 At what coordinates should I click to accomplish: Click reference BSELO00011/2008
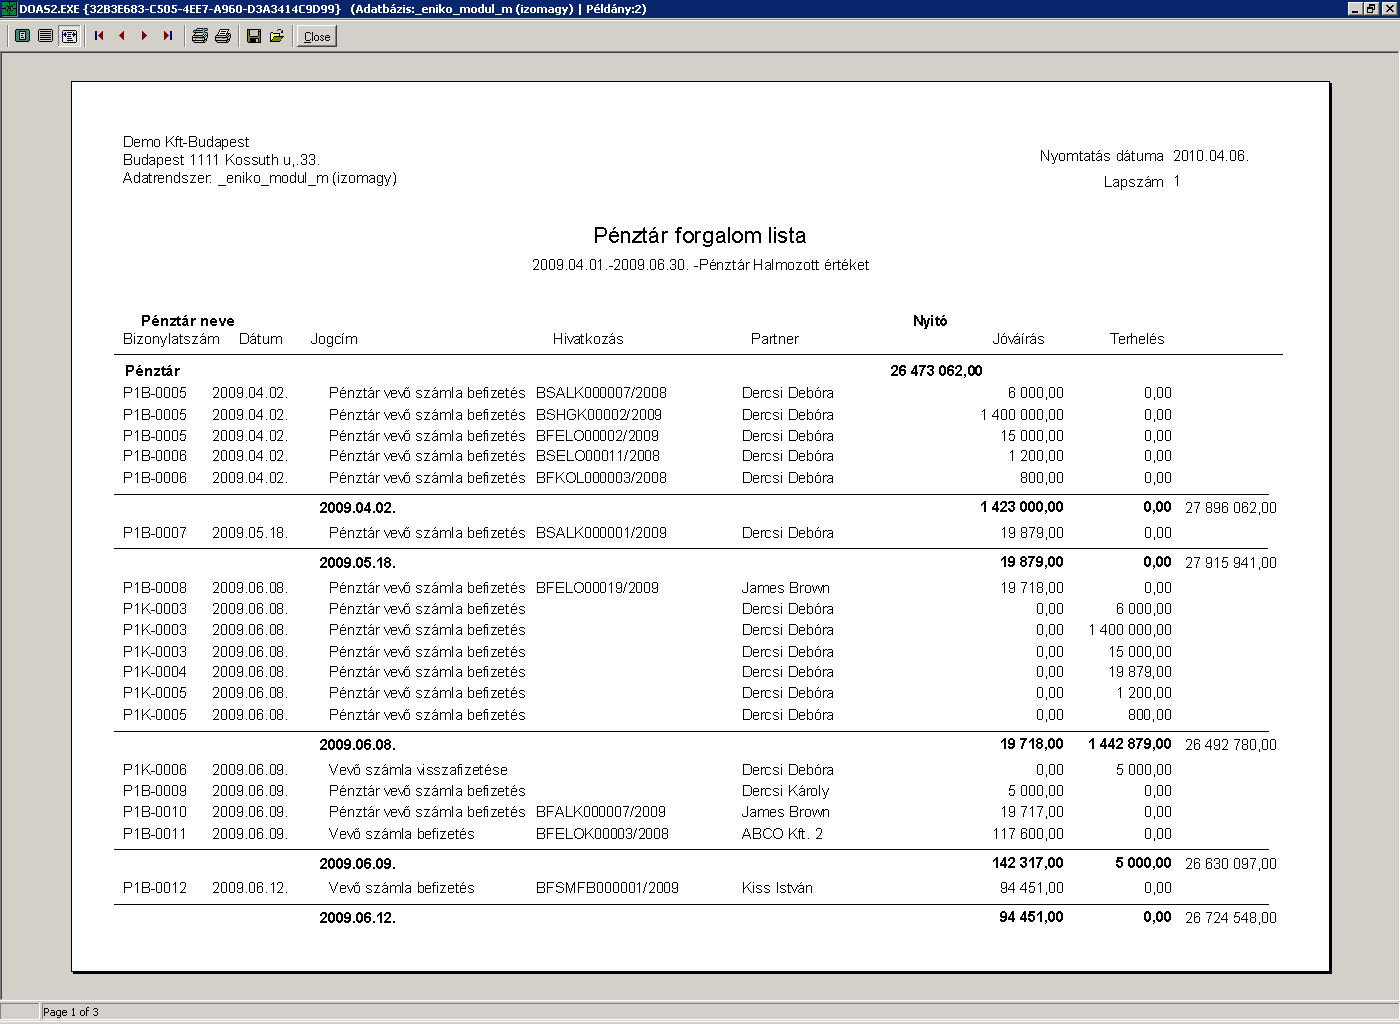coord(598,456)
